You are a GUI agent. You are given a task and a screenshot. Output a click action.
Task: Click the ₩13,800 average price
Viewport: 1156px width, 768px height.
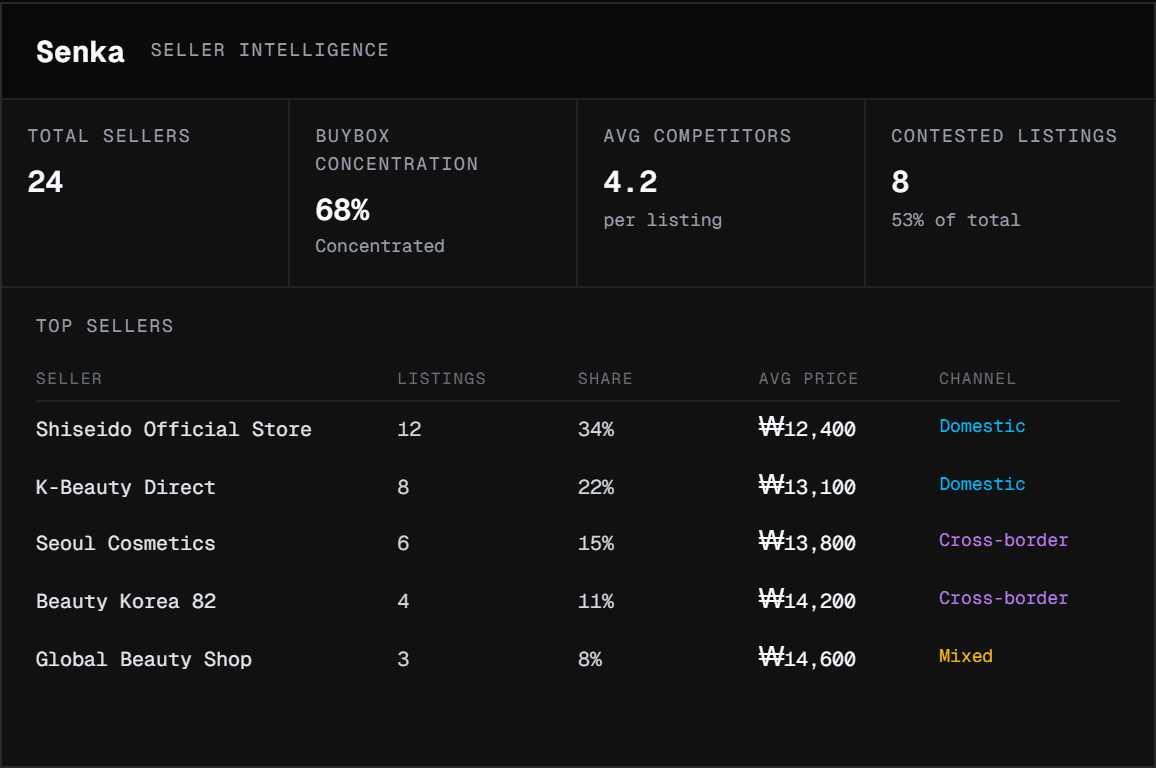[x=807, y=542]
